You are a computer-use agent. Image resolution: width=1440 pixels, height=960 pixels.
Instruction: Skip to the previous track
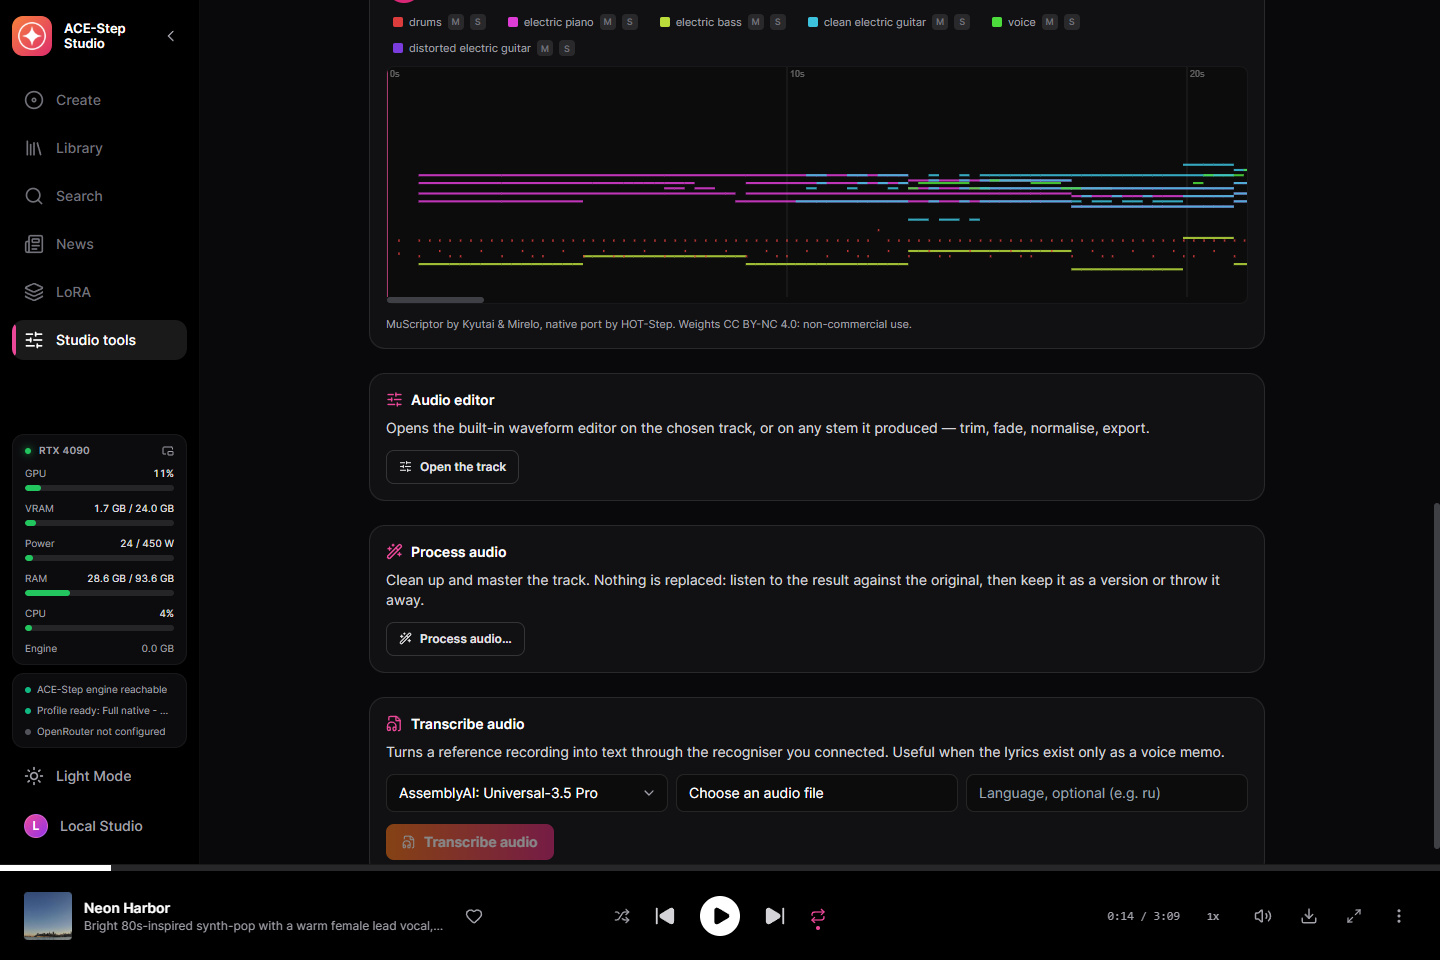tap(665, 916)
